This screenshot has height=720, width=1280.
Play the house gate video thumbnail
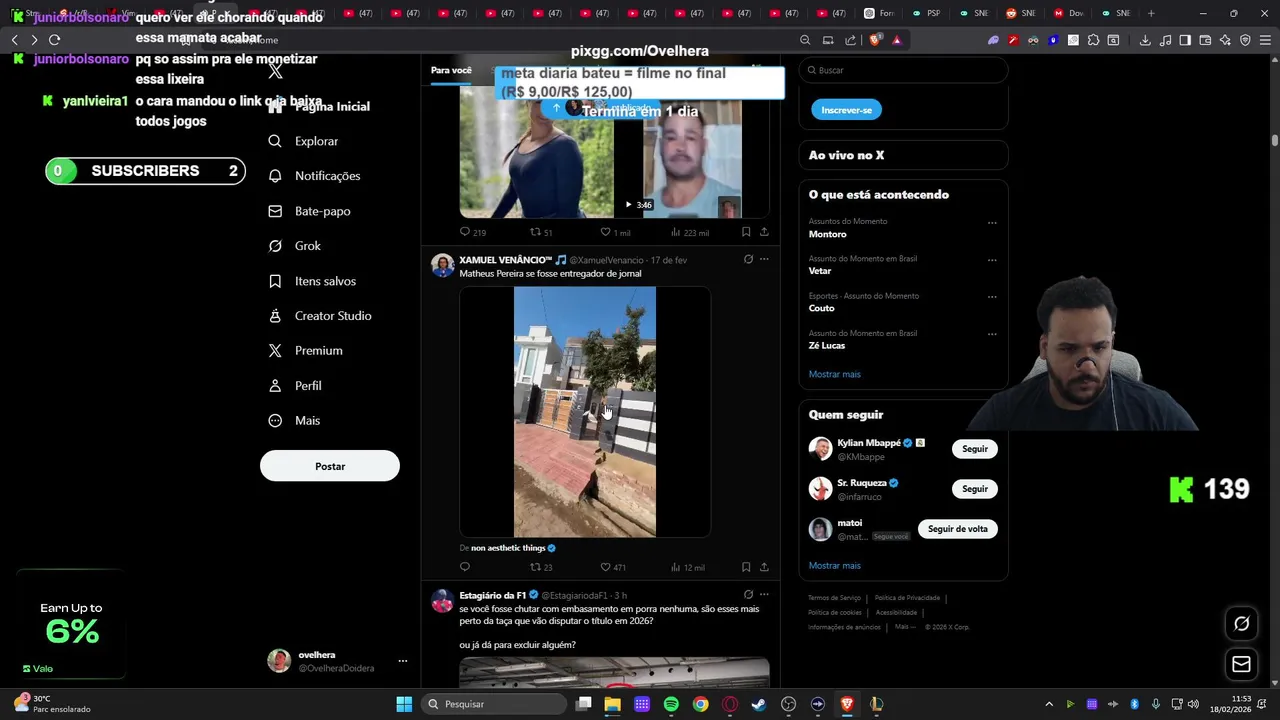point(585,412)
